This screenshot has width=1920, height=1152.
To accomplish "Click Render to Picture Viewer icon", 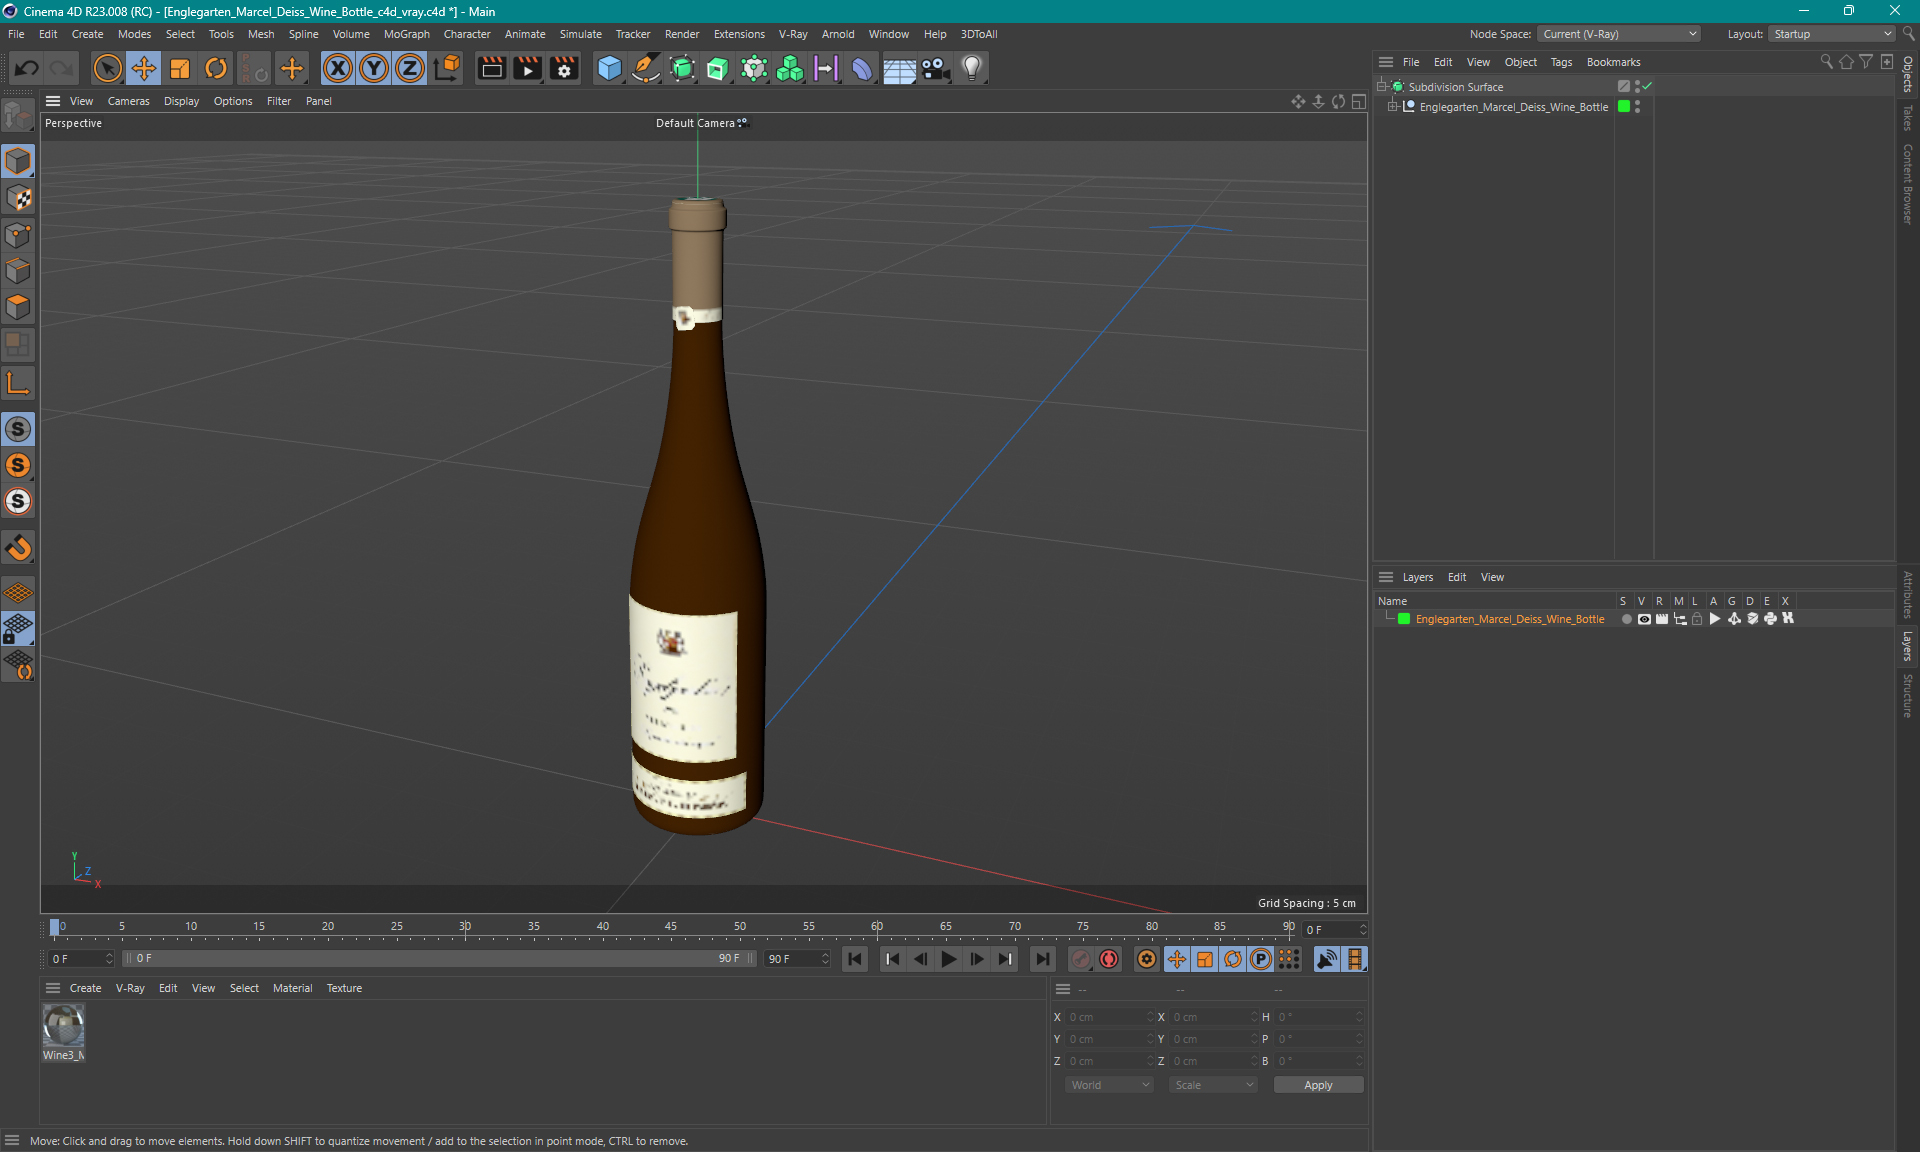I will [x=527, y=68].
